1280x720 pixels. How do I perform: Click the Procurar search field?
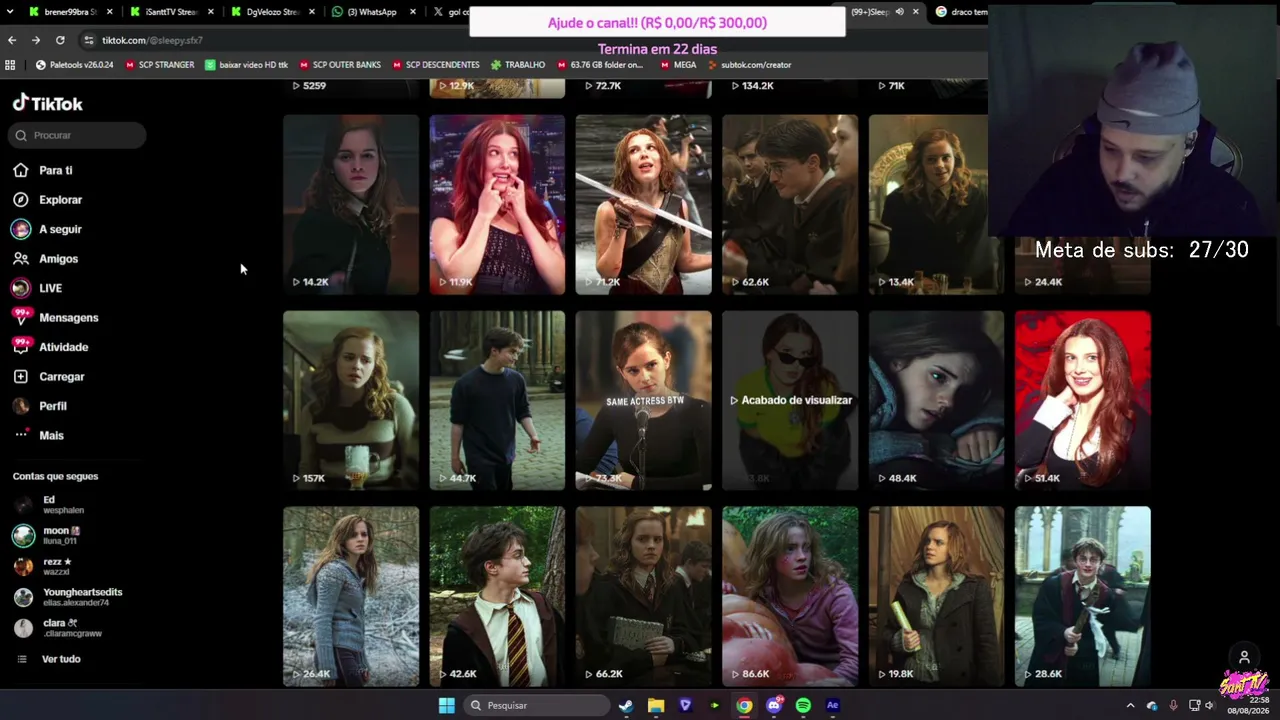(x=77, y=135)
